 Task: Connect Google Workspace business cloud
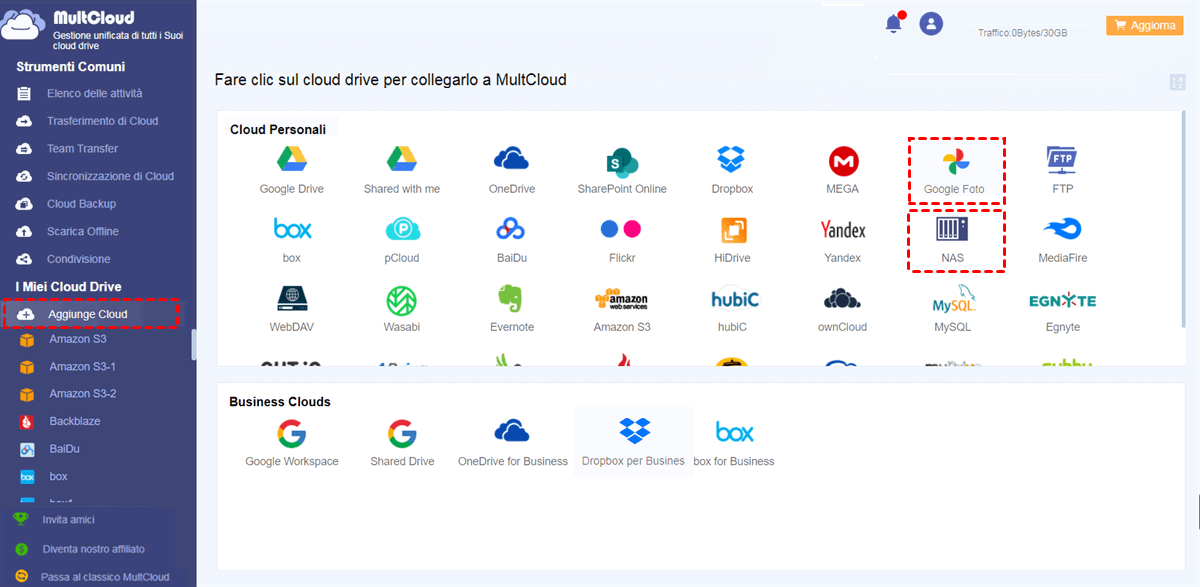coord(292,433)
